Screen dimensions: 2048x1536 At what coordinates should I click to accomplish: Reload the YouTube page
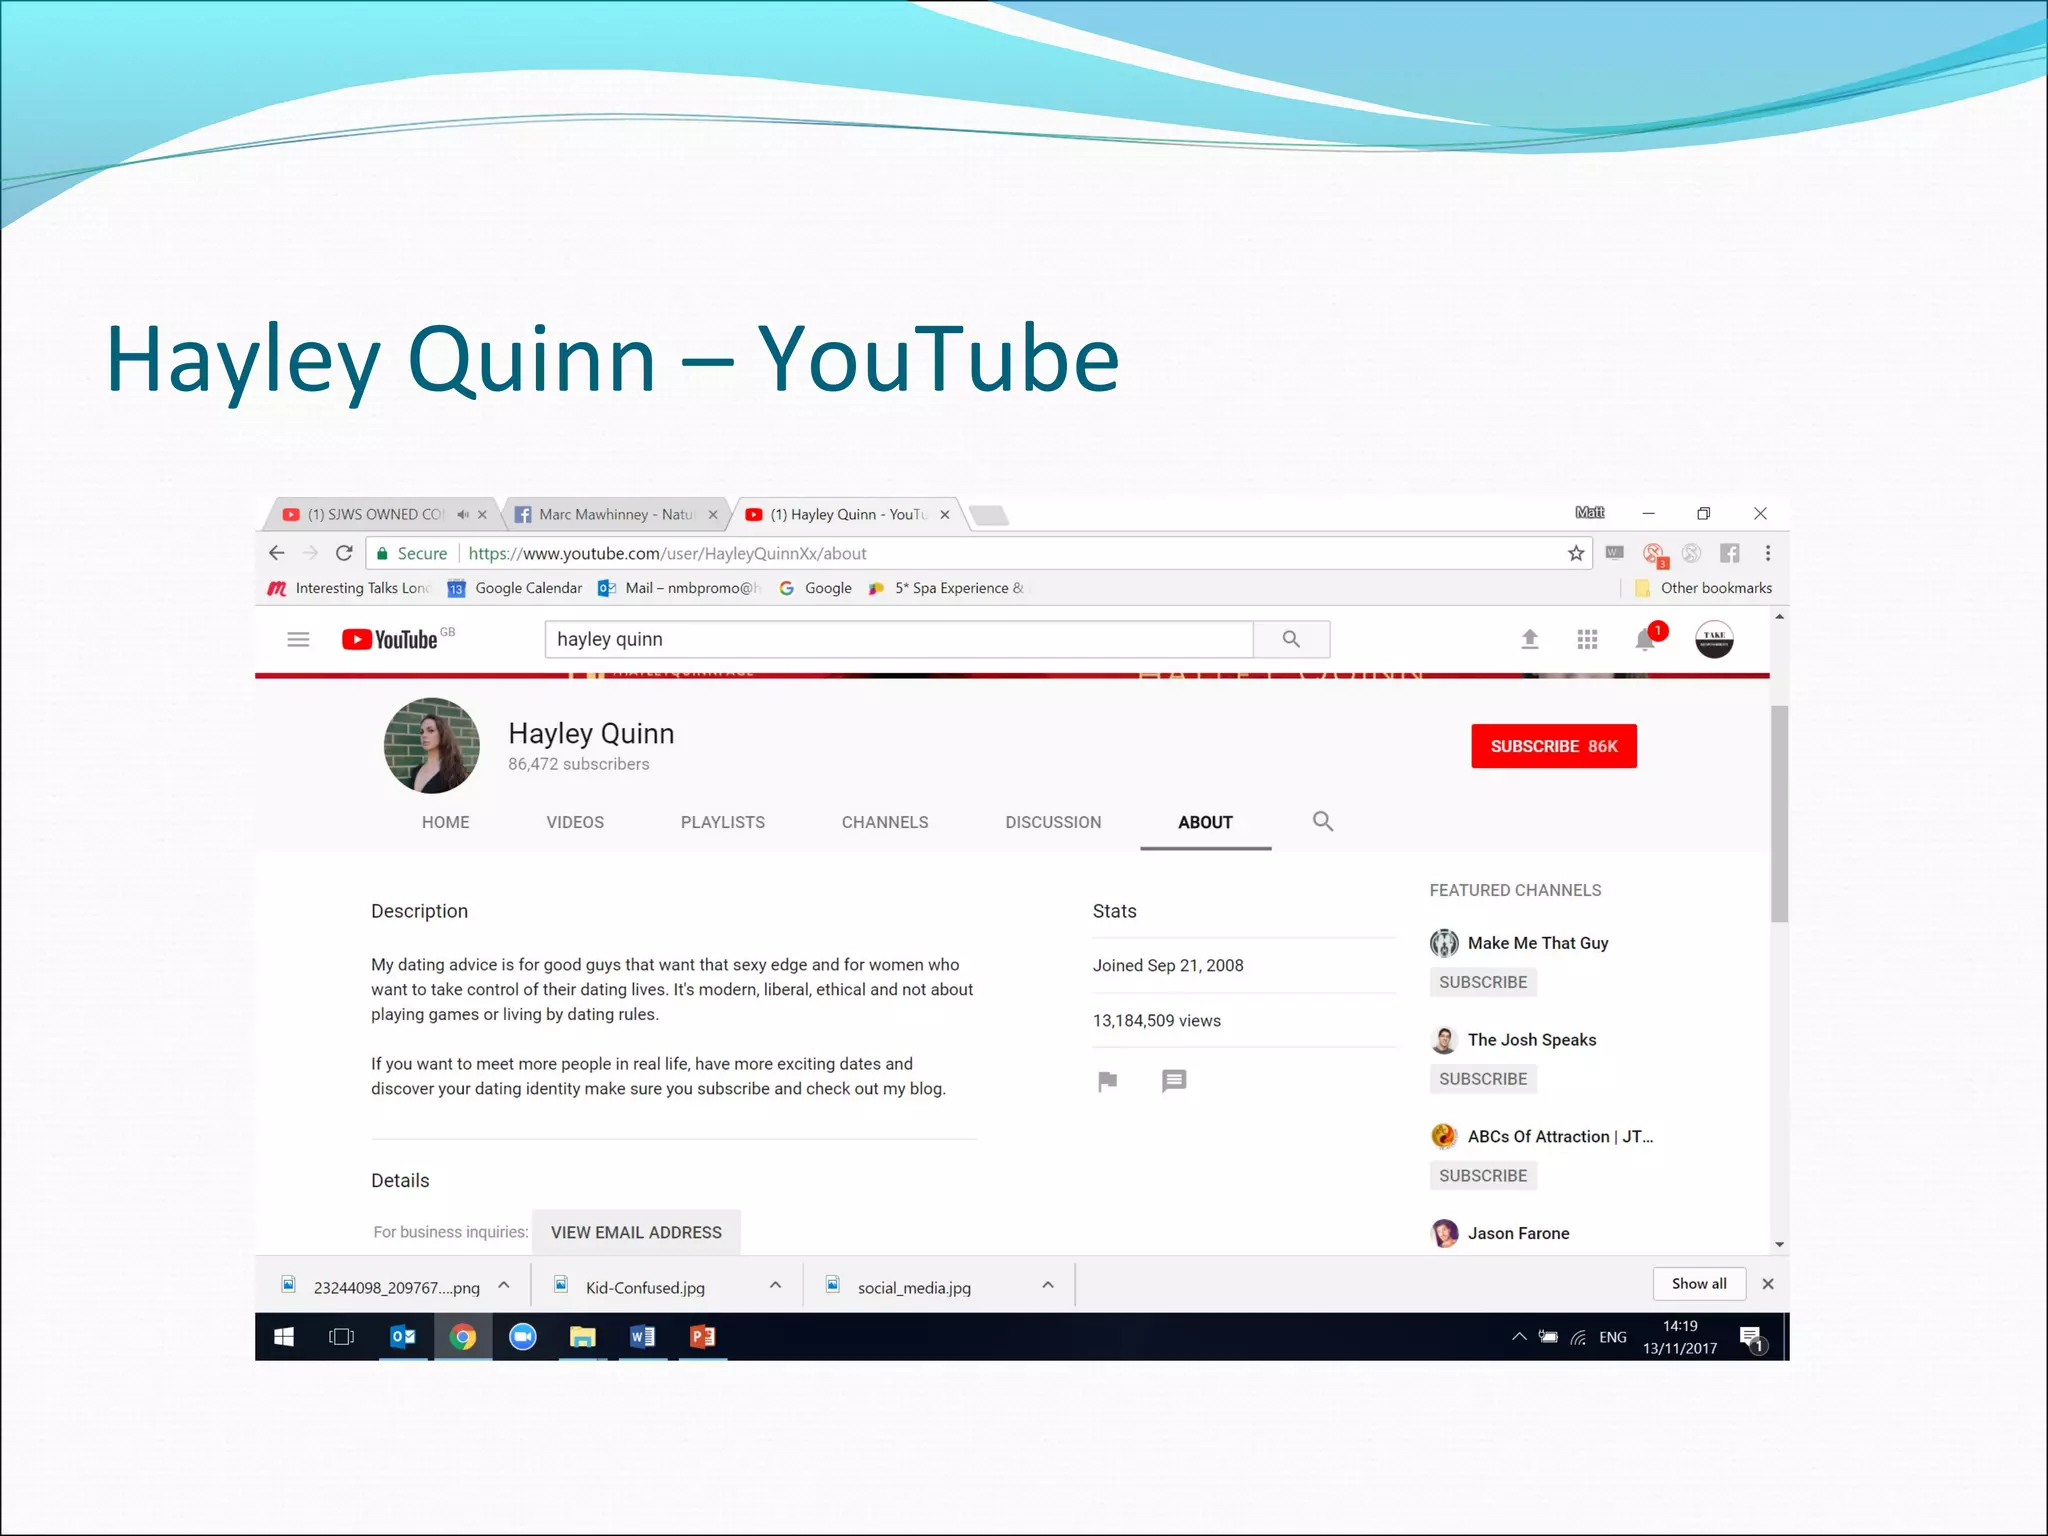tap(344, 553)
